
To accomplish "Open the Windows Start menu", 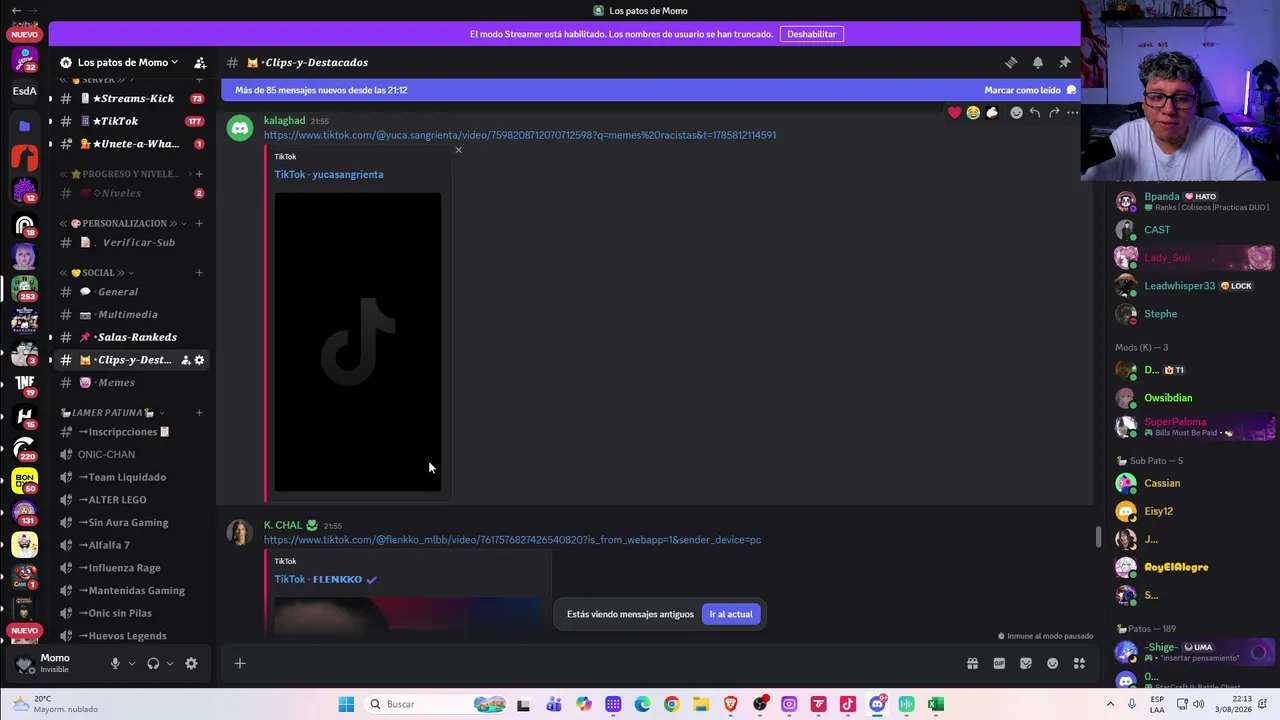I will click(x=346, y=704).
